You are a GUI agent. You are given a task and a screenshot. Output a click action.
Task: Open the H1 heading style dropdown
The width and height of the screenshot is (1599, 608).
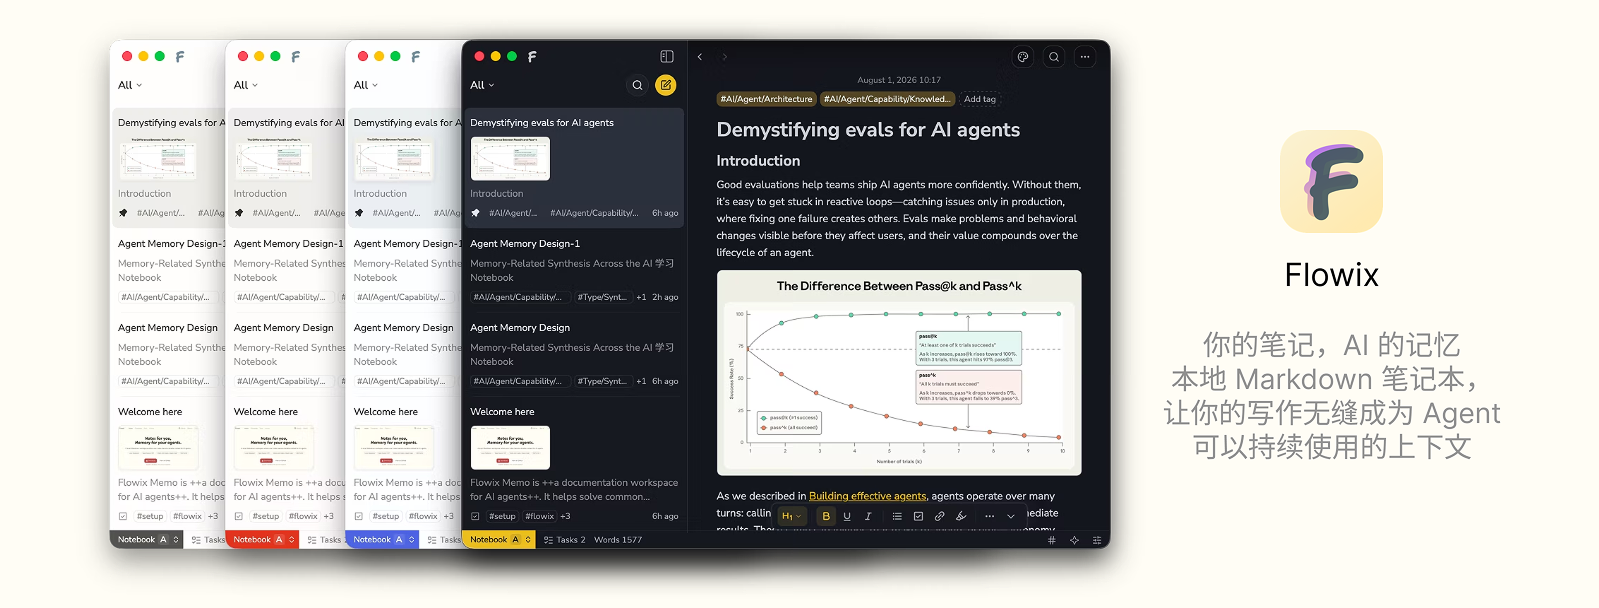tap(791, 516)
